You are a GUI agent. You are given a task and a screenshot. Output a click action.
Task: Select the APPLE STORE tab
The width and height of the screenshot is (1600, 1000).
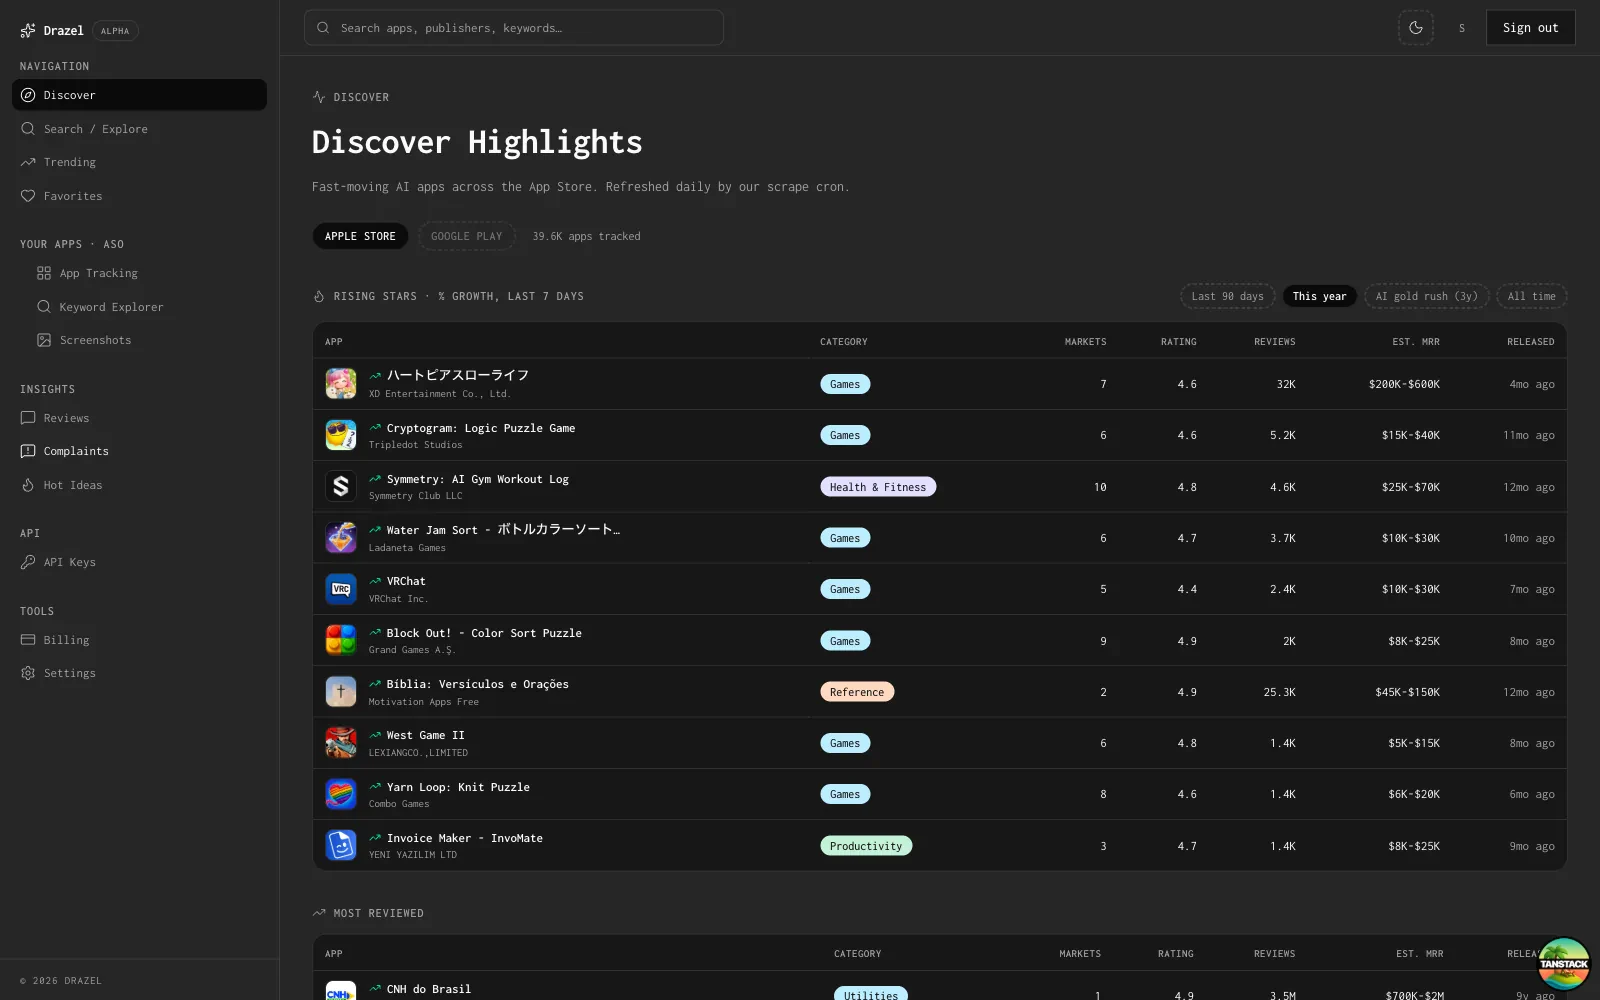coord(360,236)
